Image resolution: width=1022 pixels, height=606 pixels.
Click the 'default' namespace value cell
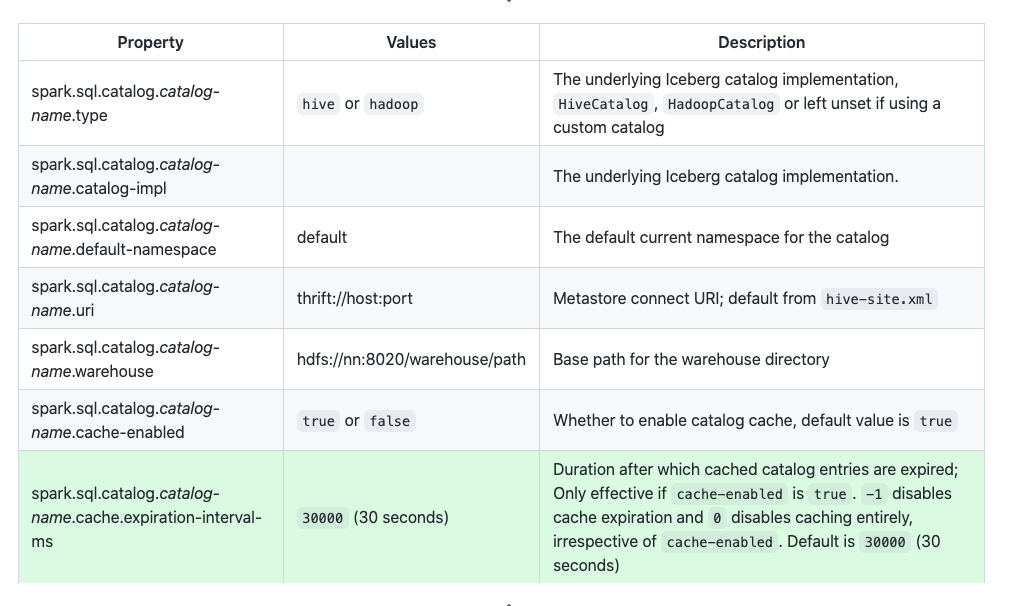coord(322,237)
